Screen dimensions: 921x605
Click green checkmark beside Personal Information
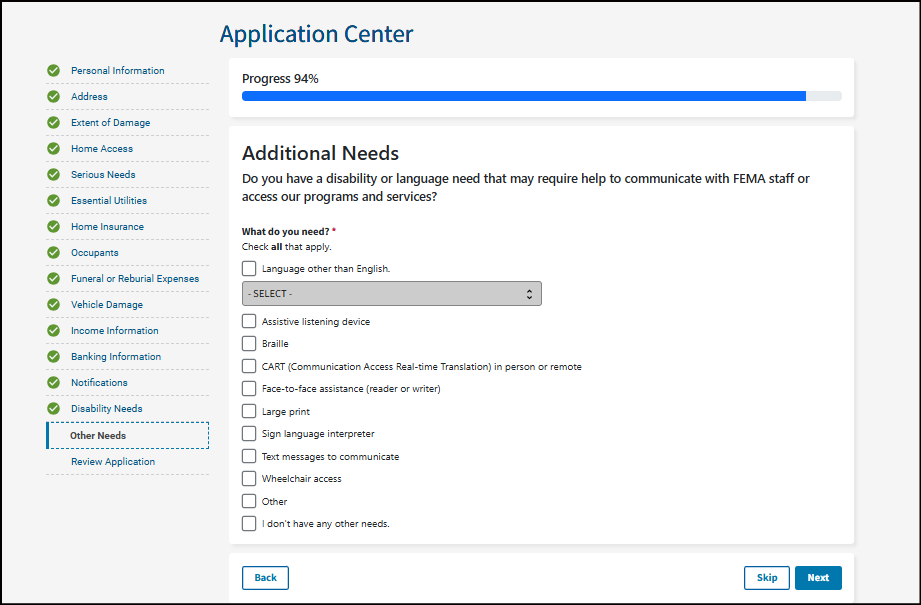pyautogui.click(x=54, y=71)
